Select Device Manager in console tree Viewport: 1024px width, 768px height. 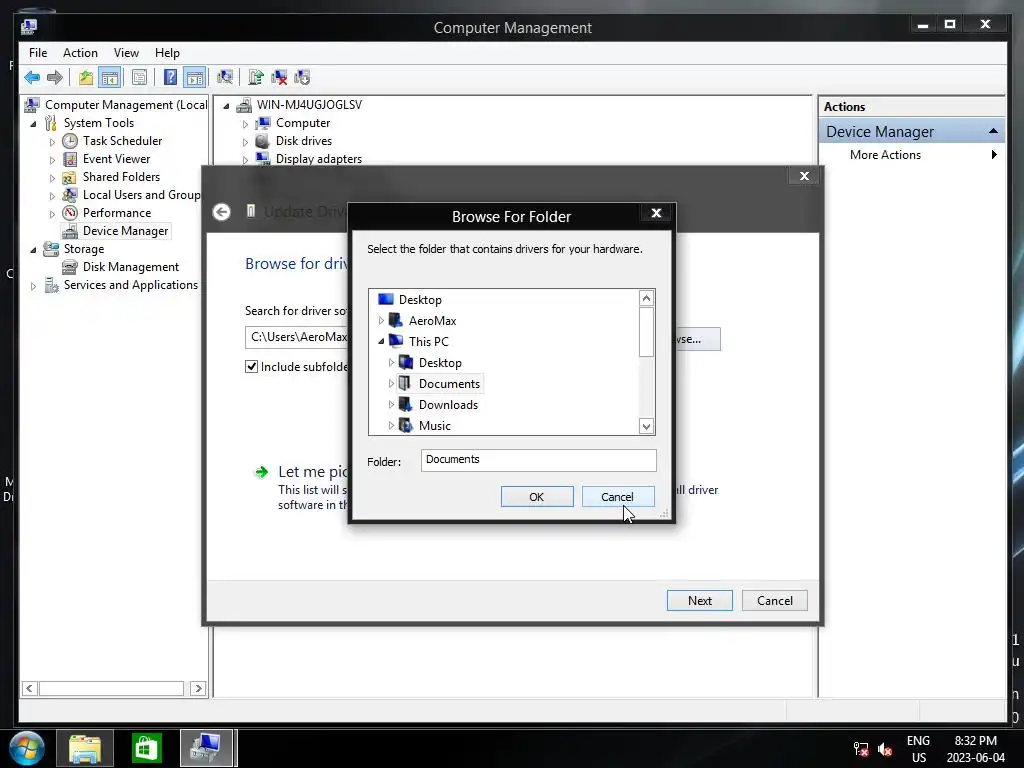[x=125, y=231]
